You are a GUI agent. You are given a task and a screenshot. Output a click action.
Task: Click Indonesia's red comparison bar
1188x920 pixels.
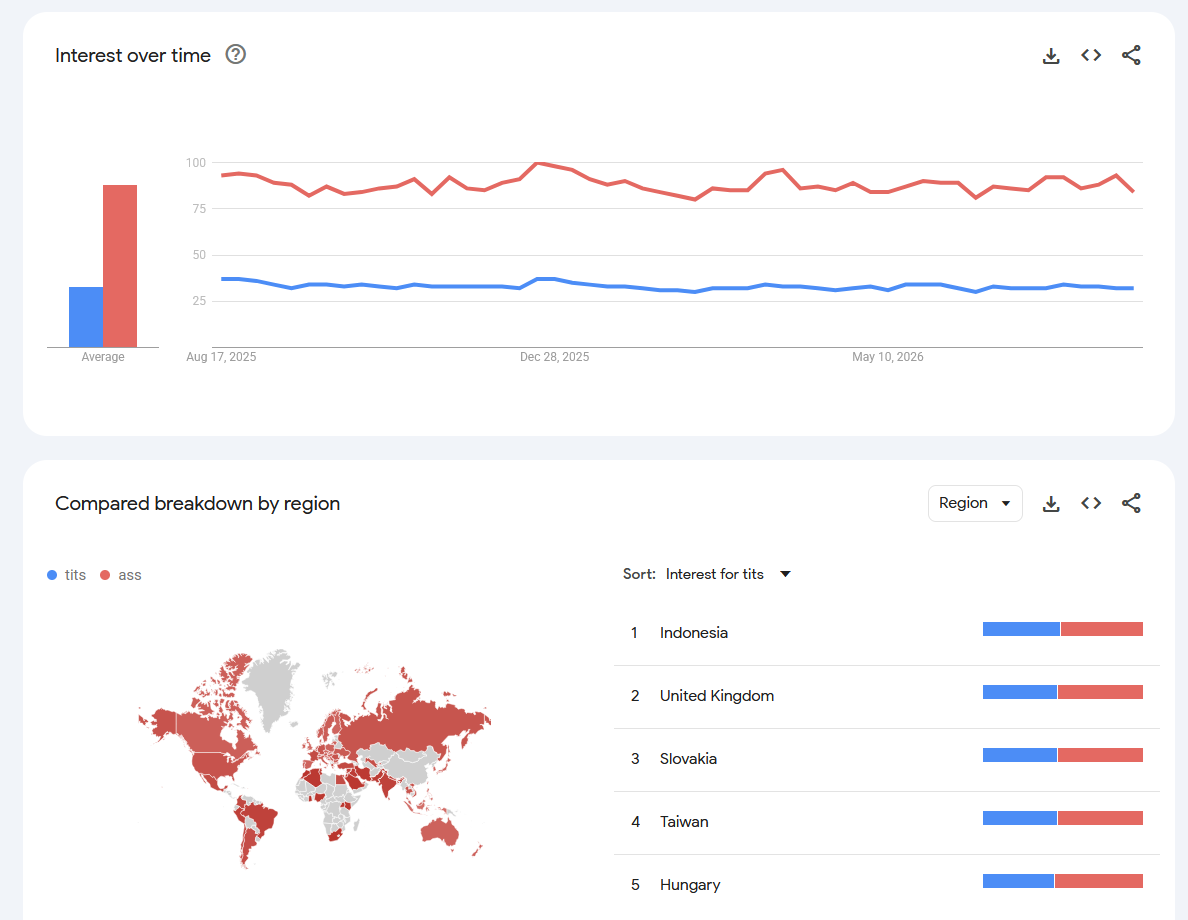(1102, 629)
